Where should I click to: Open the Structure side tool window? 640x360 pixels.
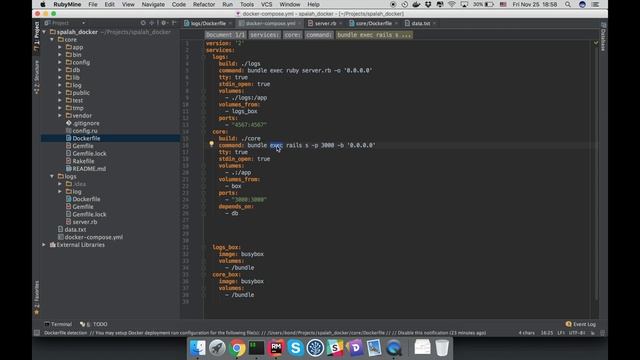[36, 77]
